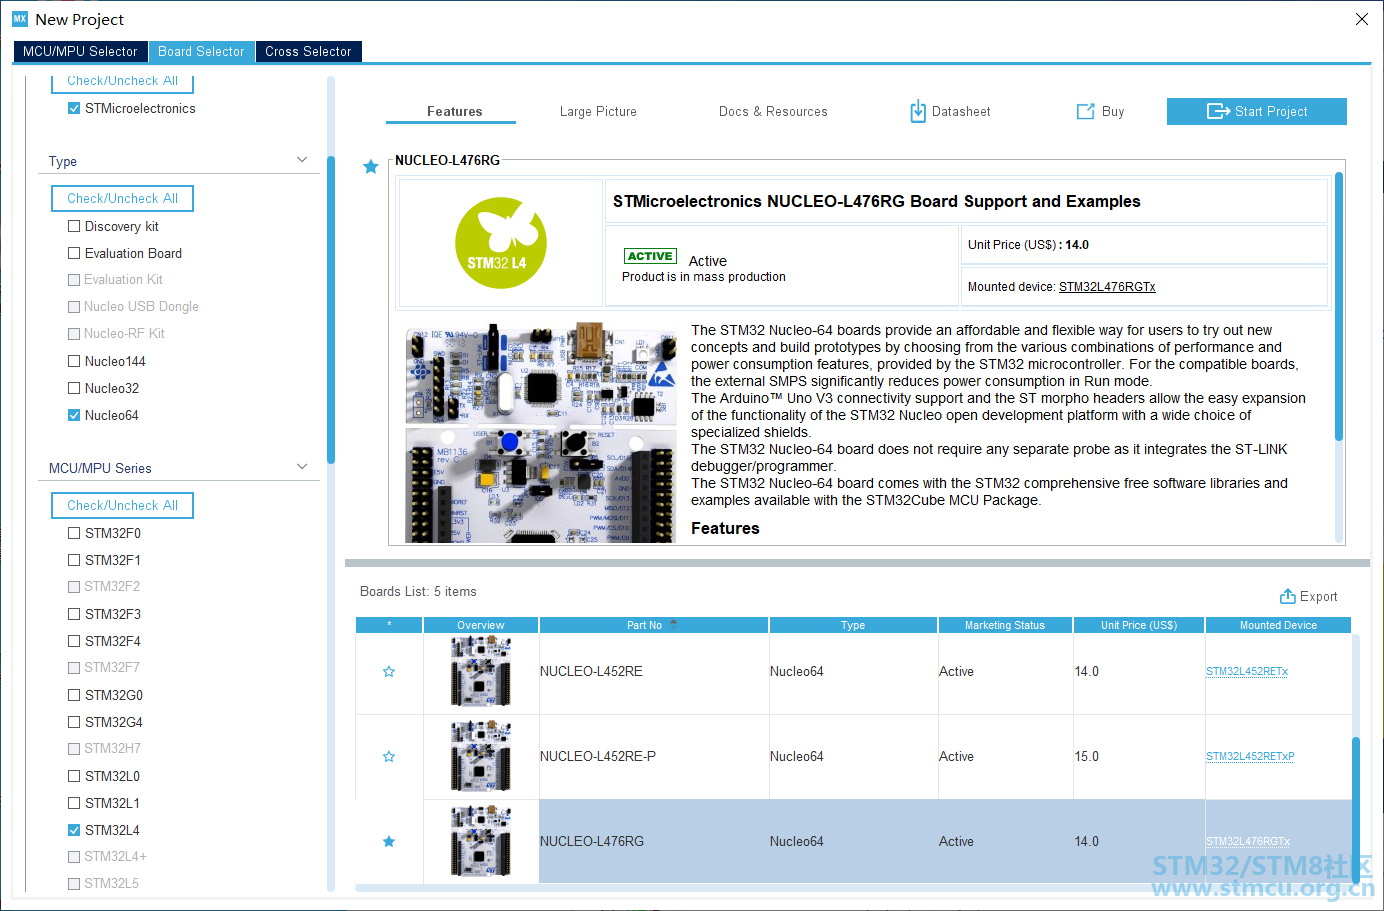Click the filter panel vertical scrollbar
Image resolution: width=1384 pixels, height=911 pixels.
click(x=331, y=310)
